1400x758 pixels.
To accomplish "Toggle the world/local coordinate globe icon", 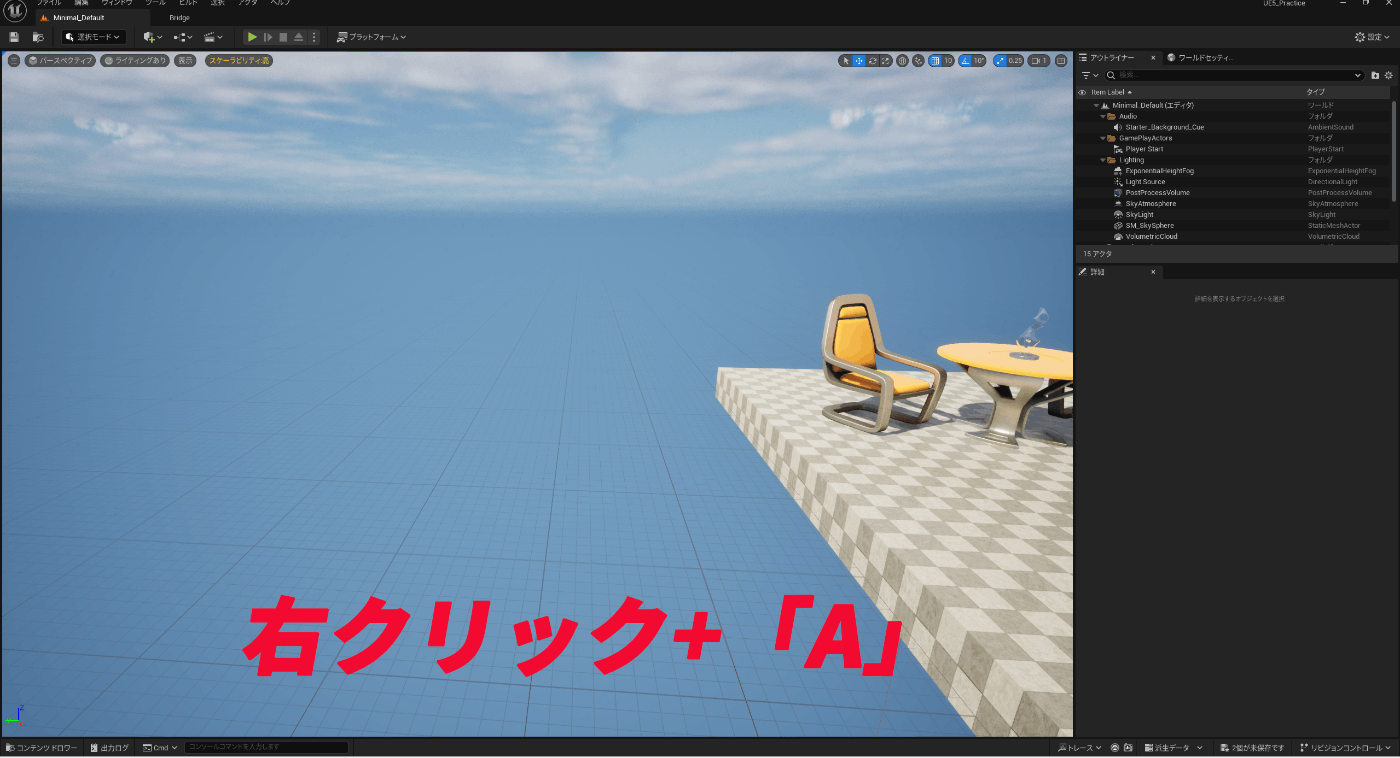I will click(902, 60).
